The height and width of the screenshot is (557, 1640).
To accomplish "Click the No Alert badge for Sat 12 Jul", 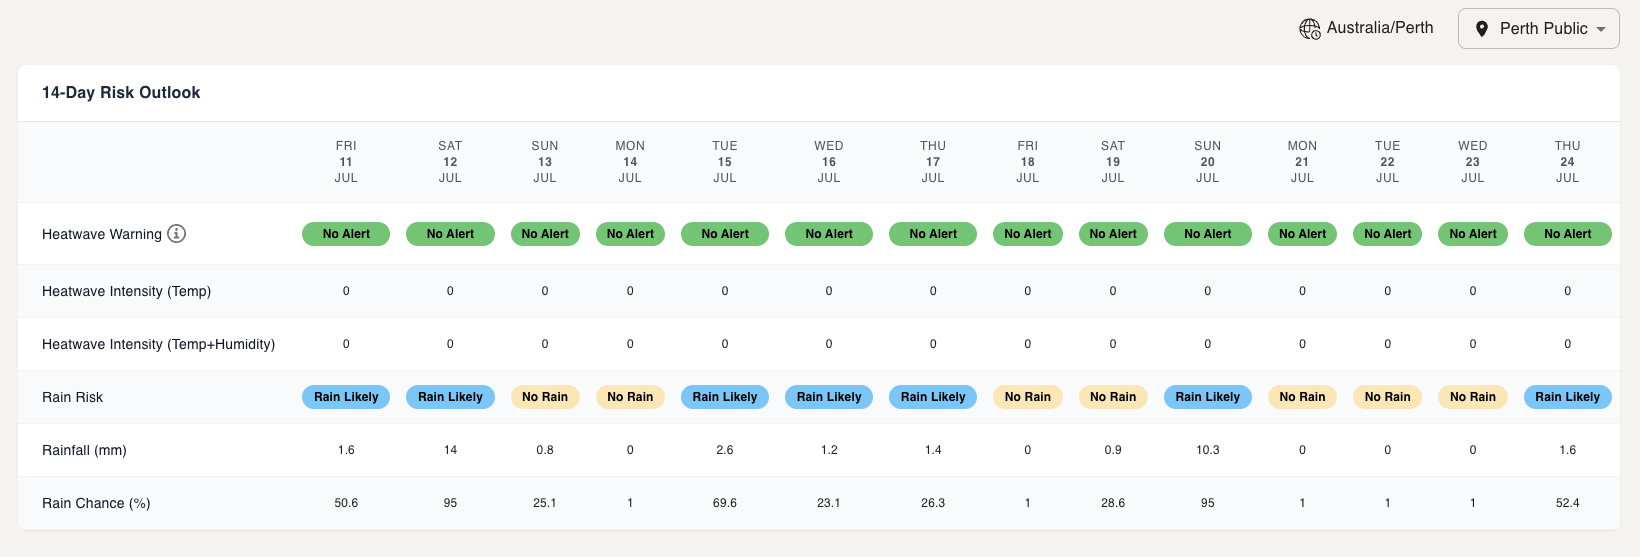I will [450, 234].
